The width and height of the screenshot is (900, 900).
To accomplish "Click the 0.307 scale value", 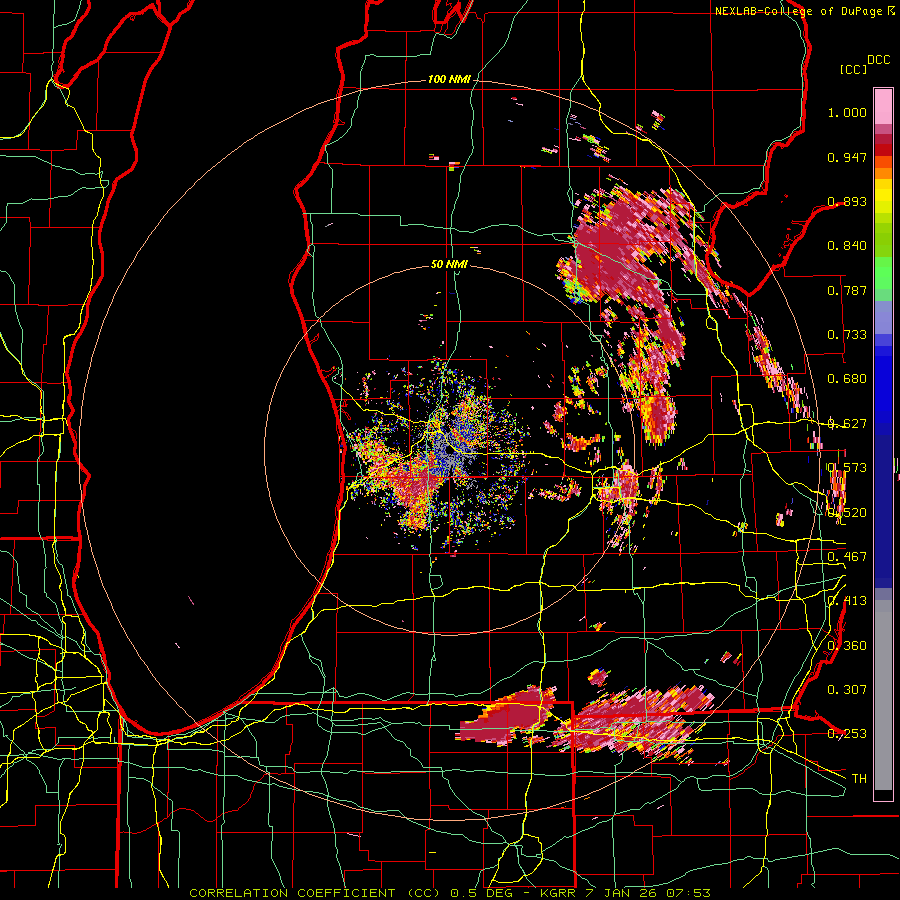I will point(847,689).
